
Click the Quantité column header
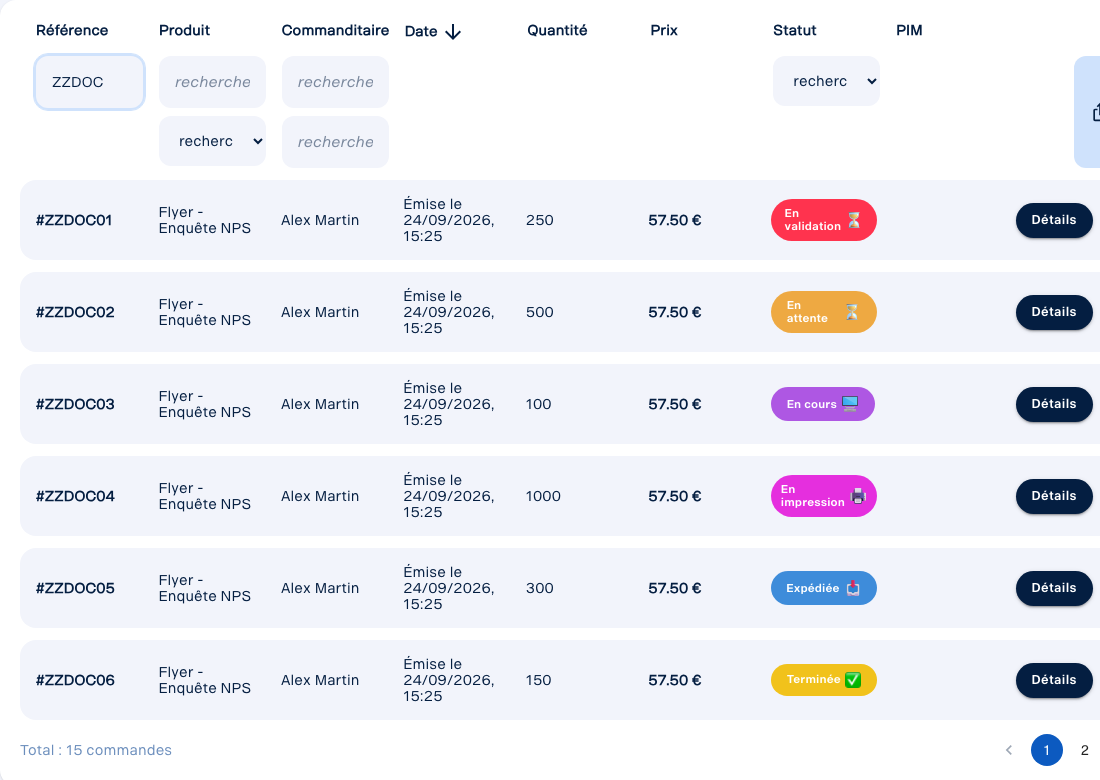(557, 30)
